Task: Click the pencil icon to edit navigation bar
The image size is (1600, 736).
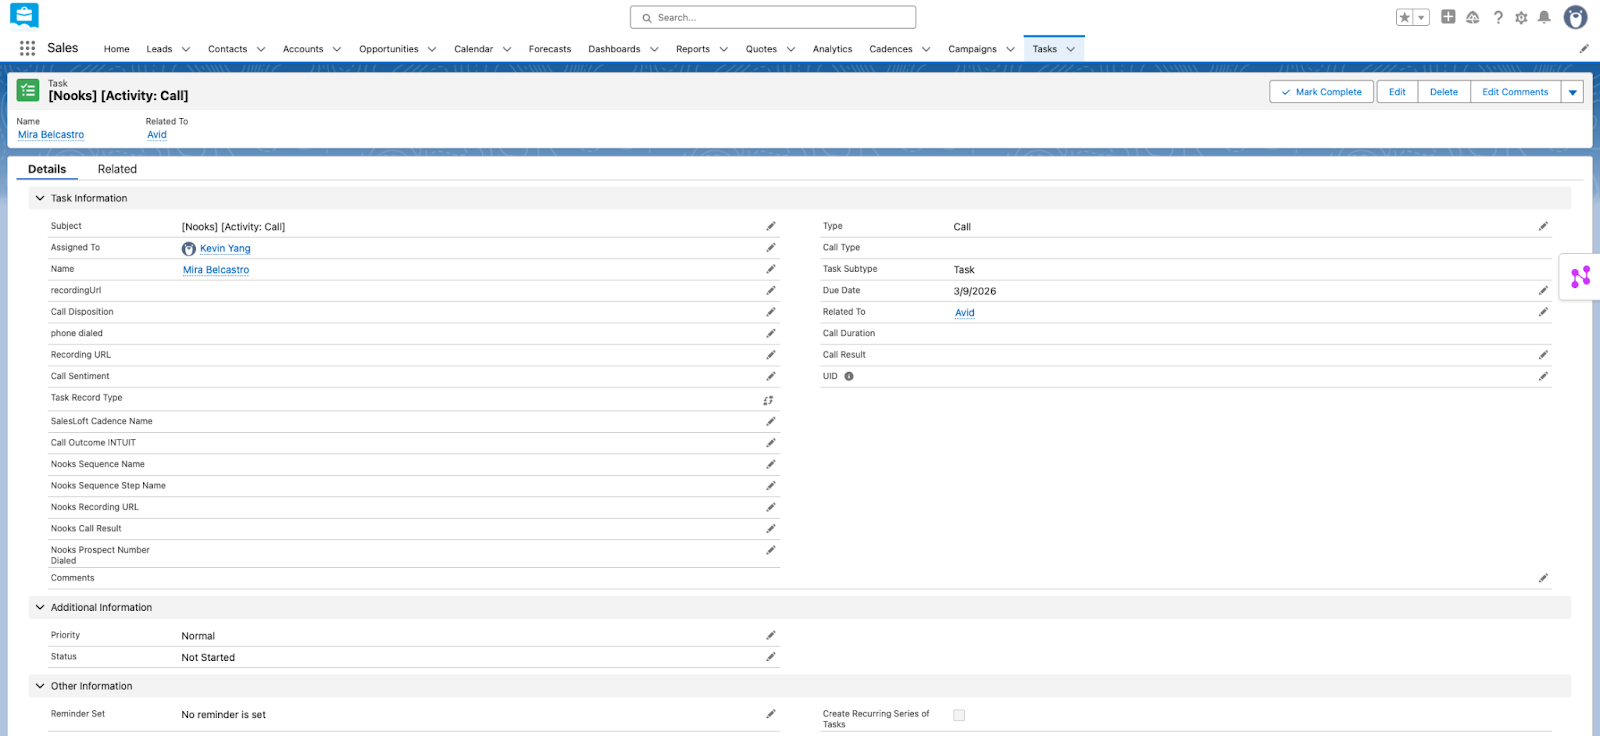Action: (1583, 49)
